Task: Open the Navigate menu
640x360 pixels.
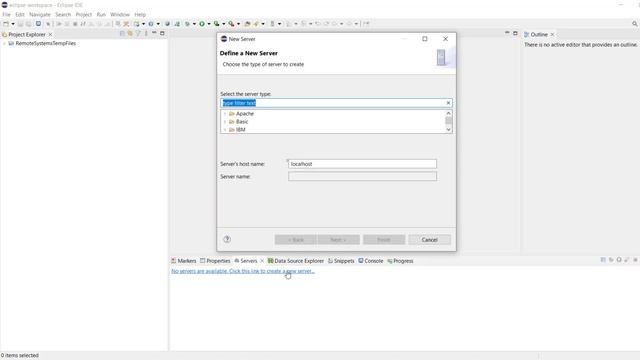Action: click(40, 14)
